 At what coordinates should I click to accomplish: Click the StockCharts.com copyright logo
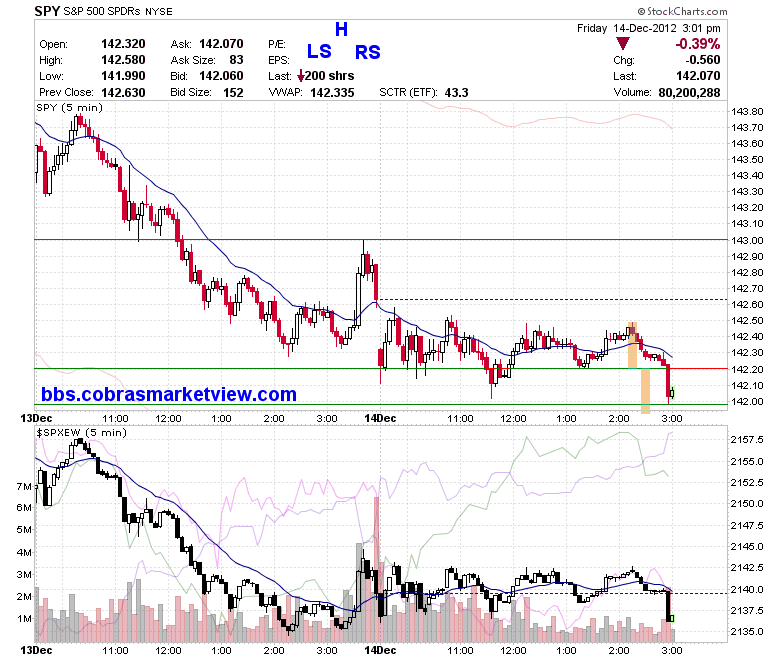pos(682,11)
